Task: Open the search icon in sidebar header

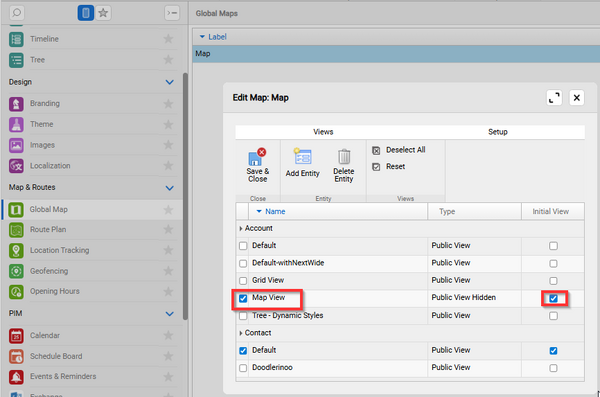Action: click(16, 13)
